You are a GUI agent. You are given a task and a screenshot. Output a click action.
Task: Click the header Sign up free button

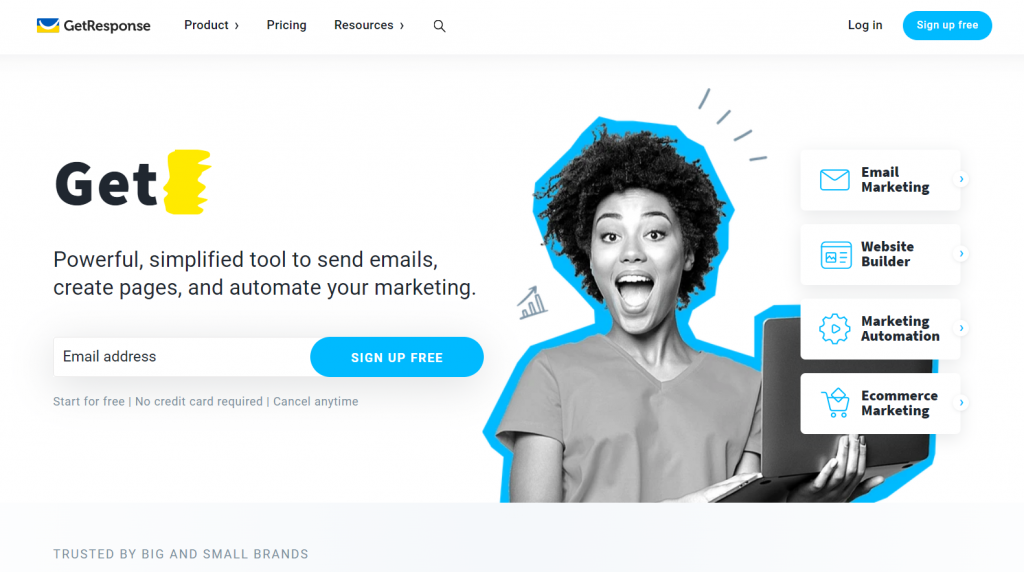tap(947, 25)
